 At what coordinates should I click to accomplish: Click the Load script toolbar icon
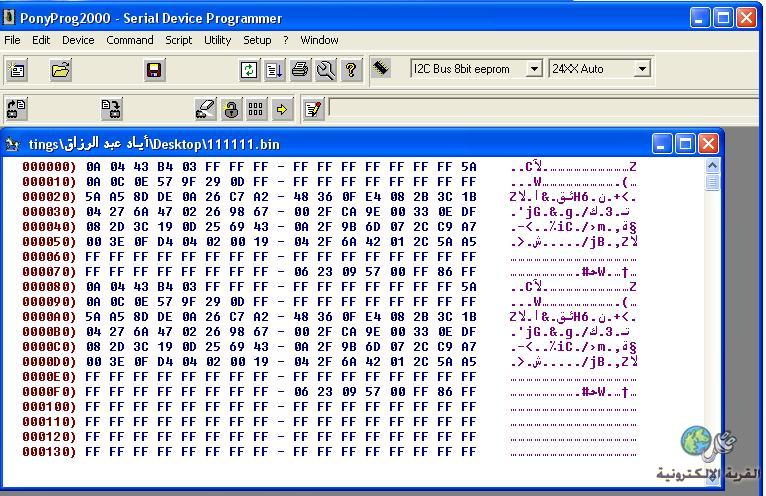point(275,70)
